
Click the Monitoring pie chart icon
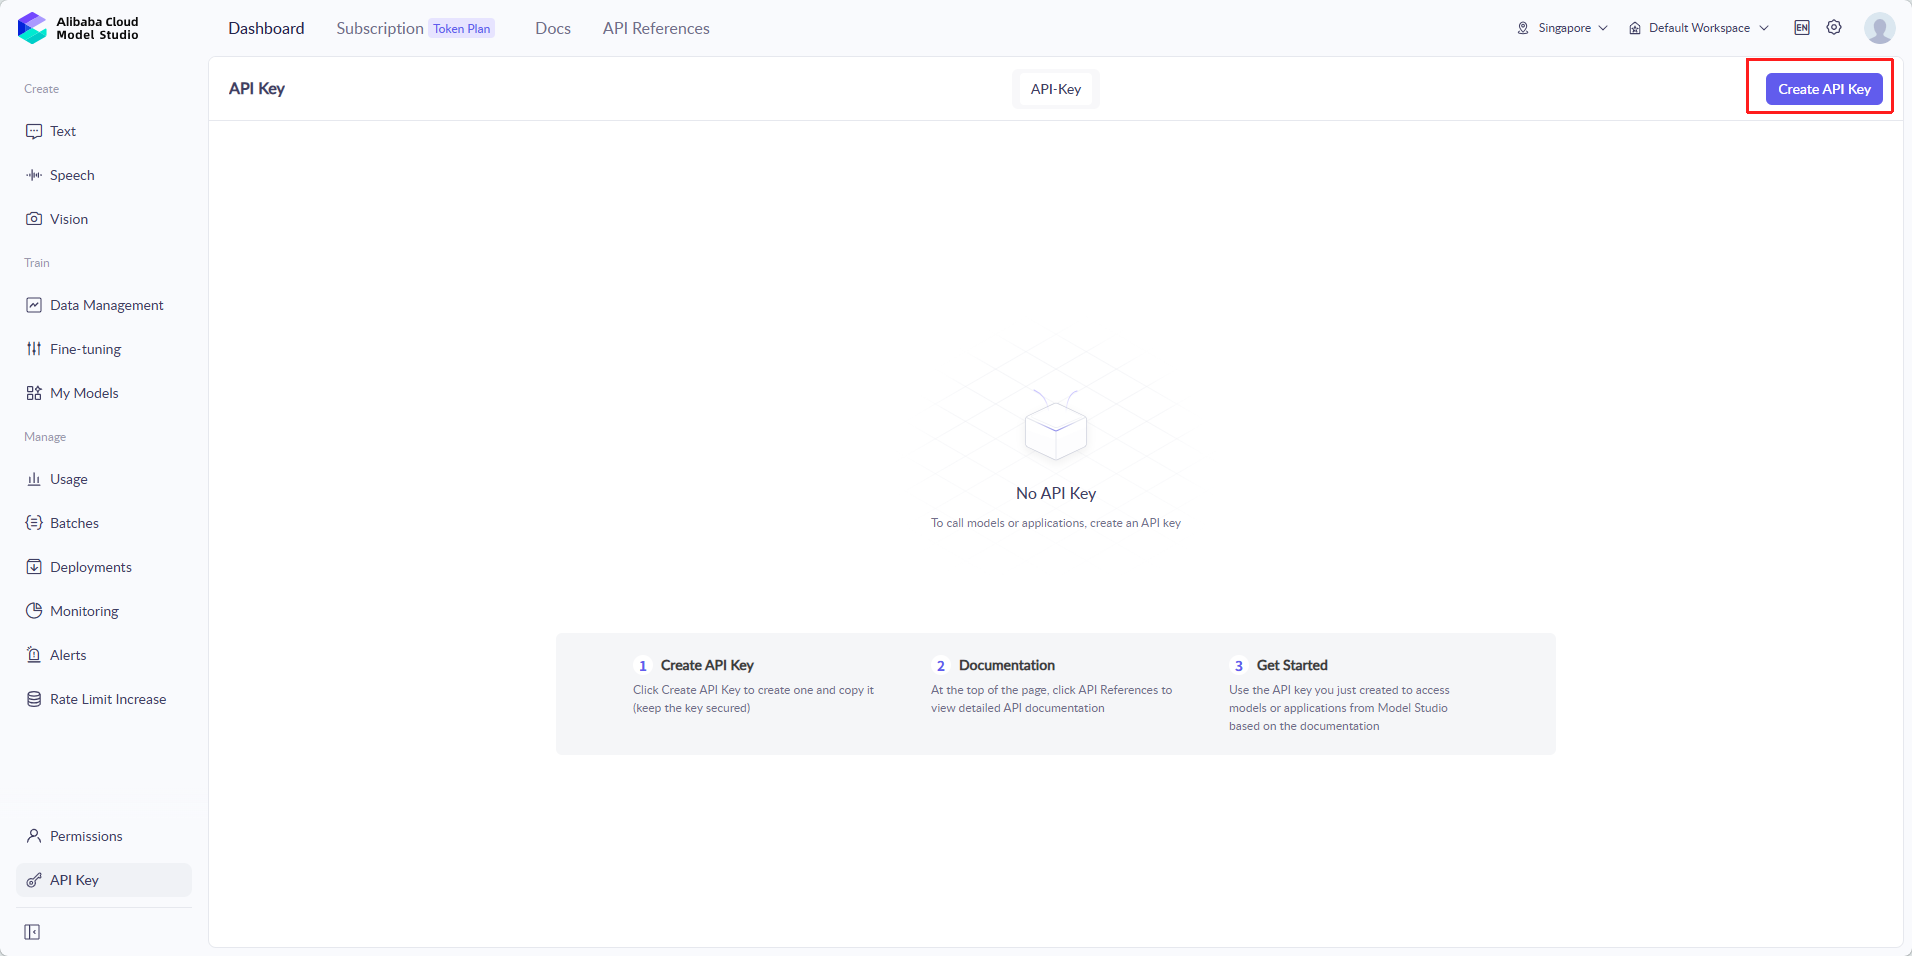[34, 611]
